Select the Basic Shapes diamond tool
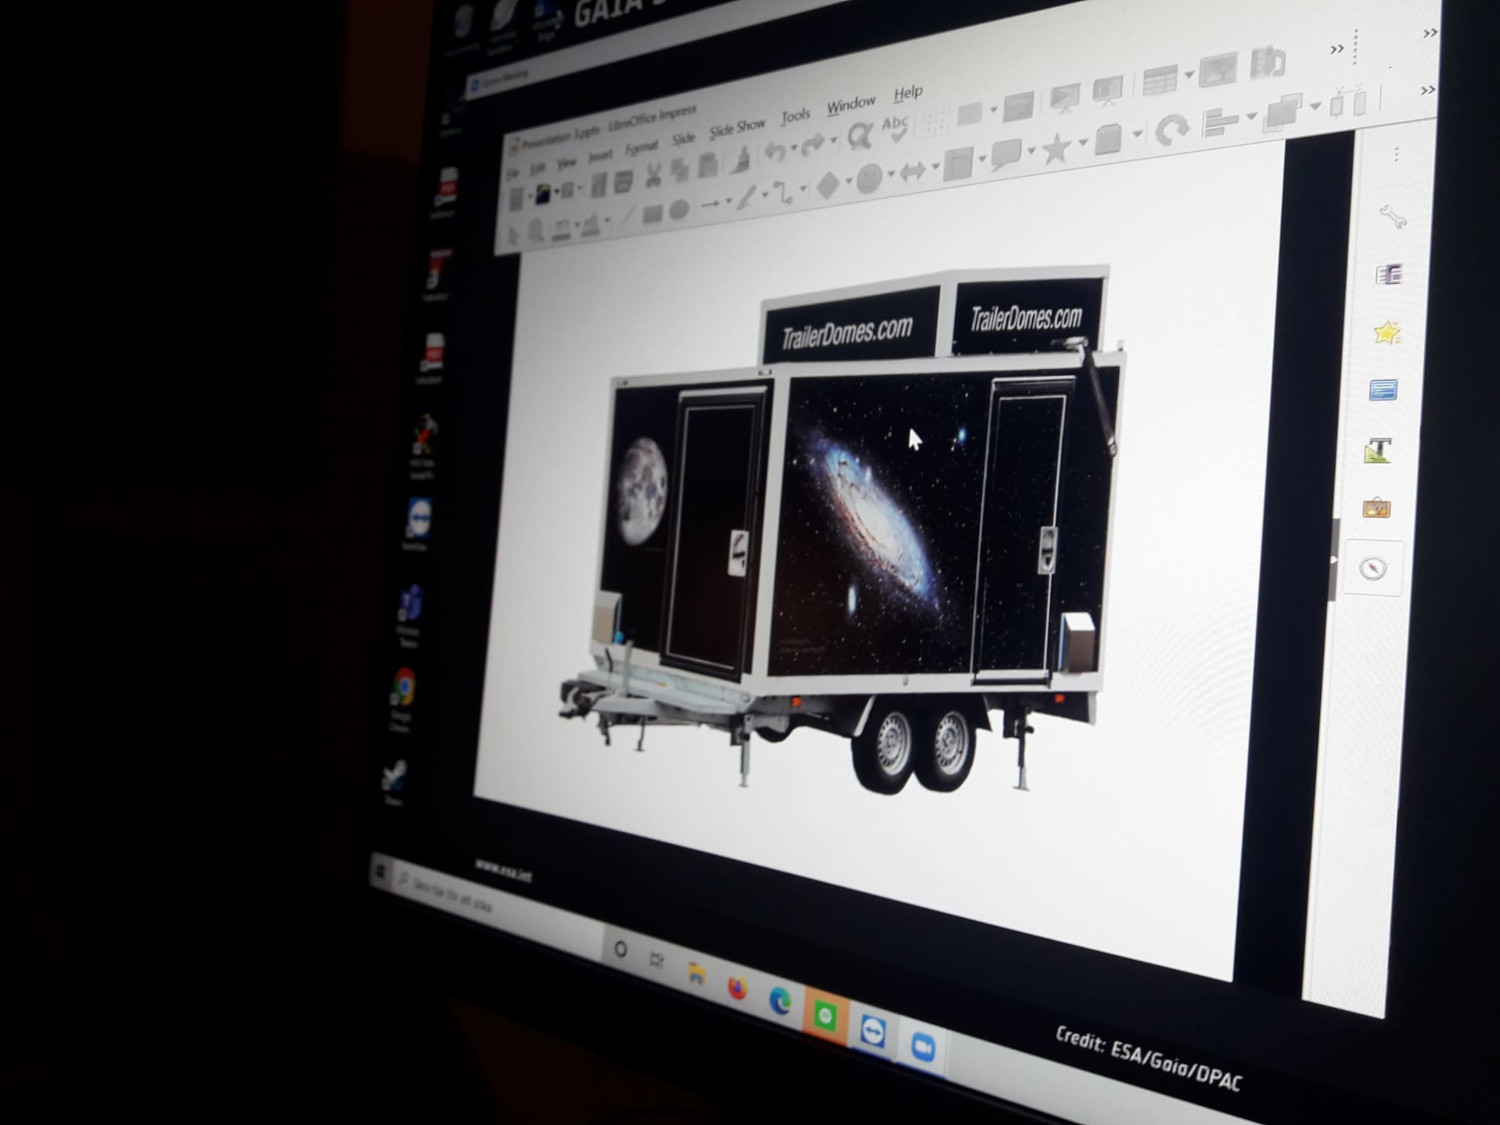The height and width of the screenshot is (1125, 1500). pos(827,185)
